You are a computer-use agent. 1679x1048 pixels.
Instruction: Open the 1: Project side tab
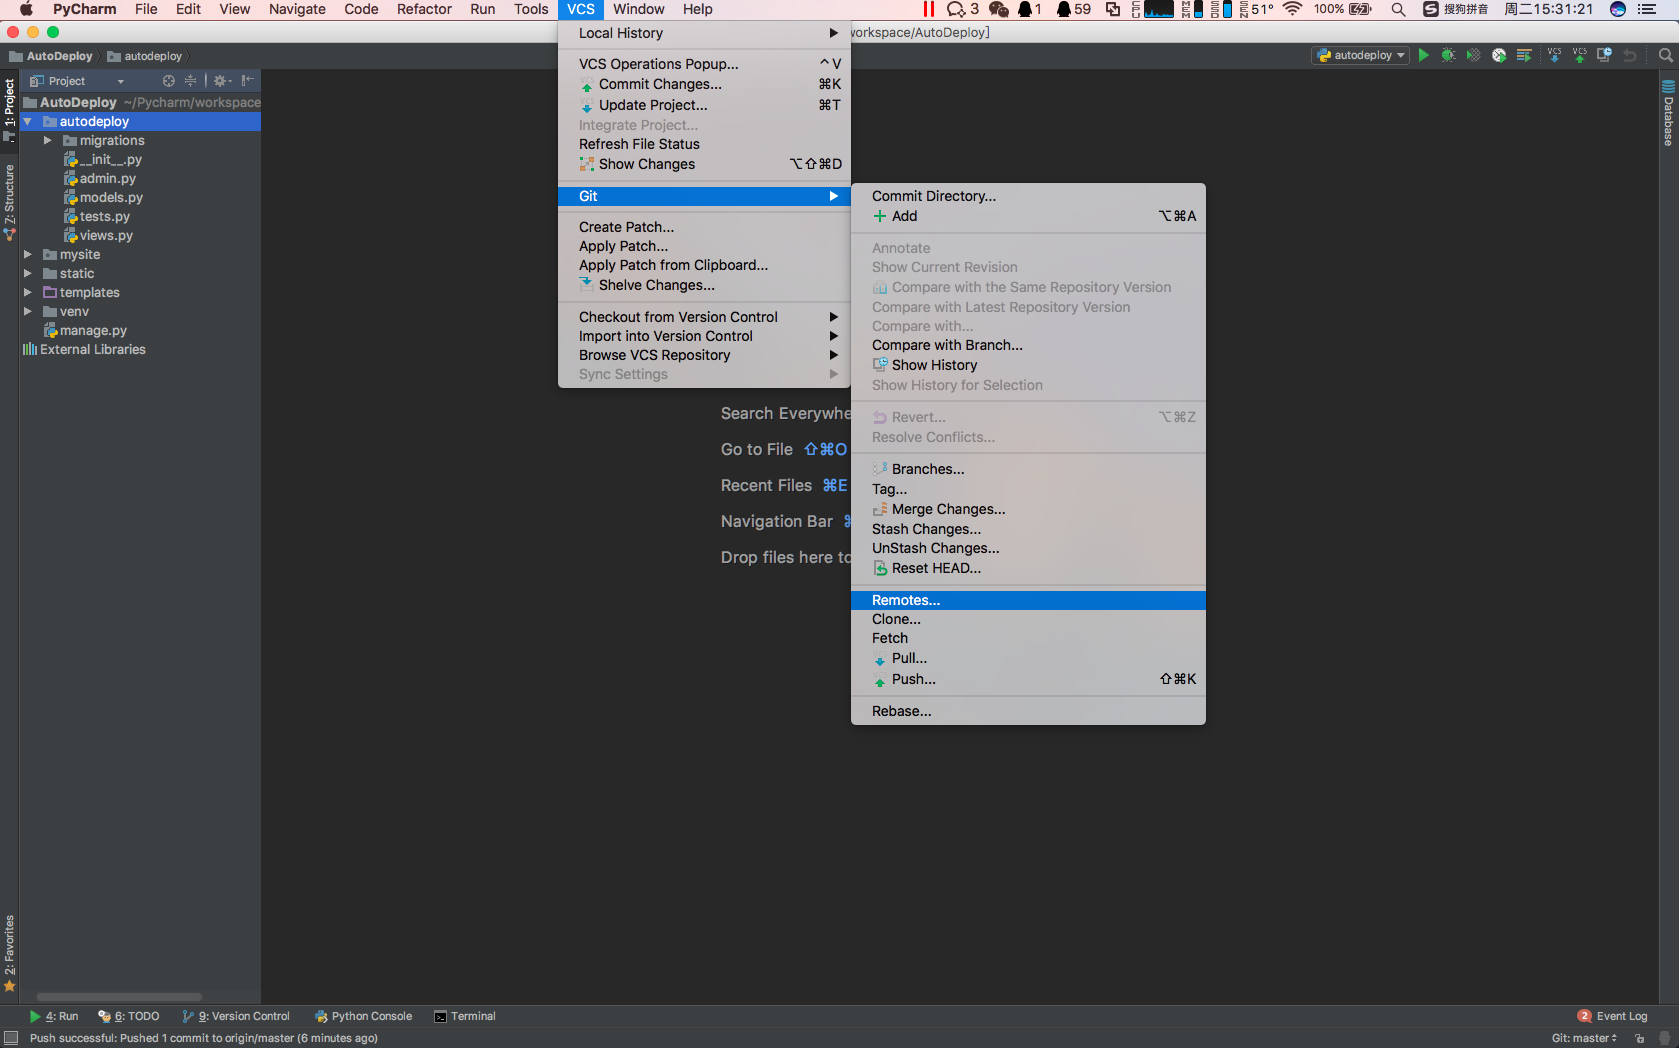[x=9, y=109]
